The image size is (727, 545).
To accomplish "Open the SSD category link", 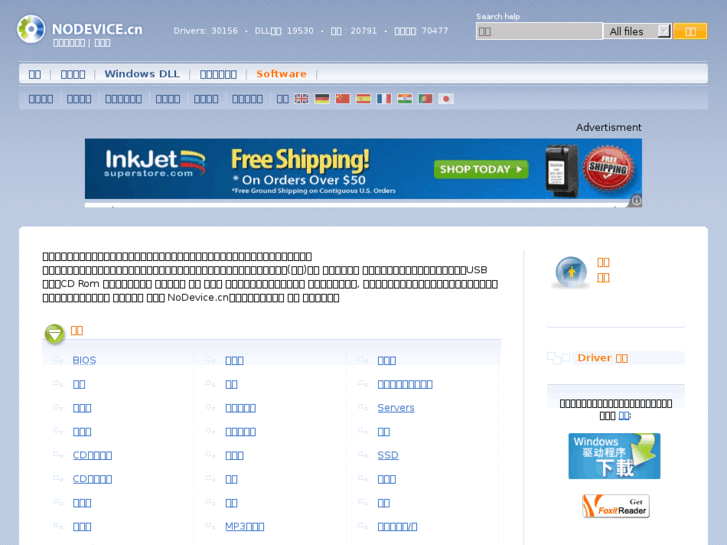I will pyautogui.click(x=388, y=455).
